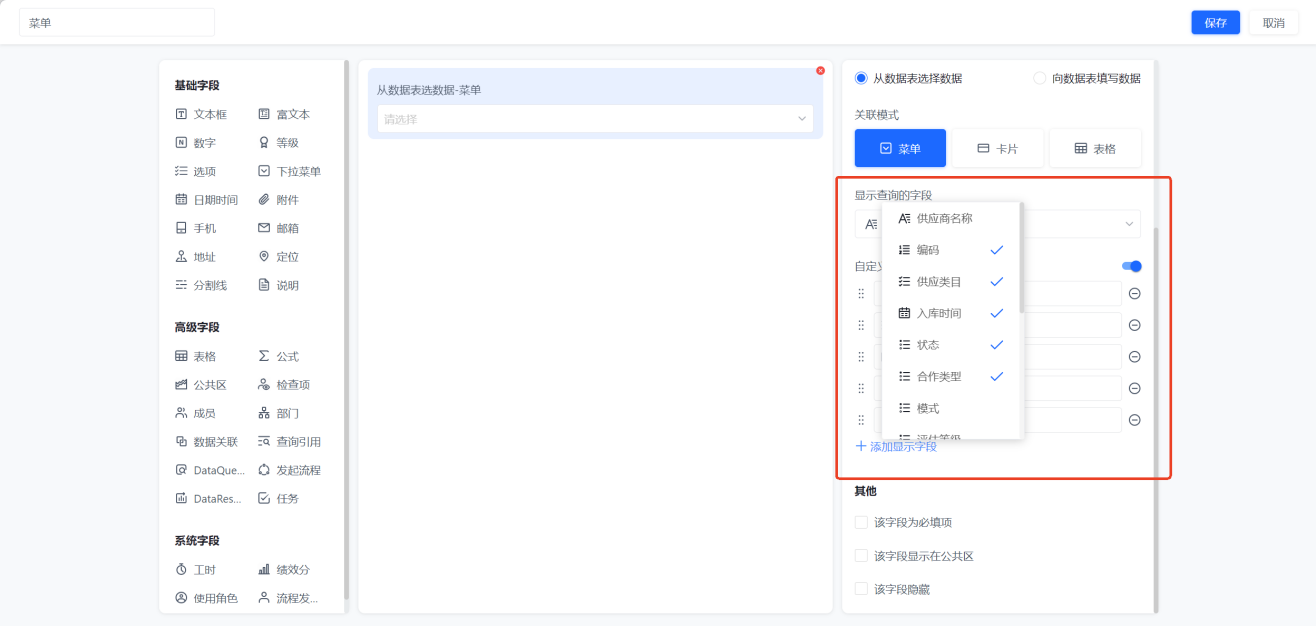1316x626 pixels.
Task: Switch to 菜单 association mode
Action: pyautogui.click(x=900, y=148)
